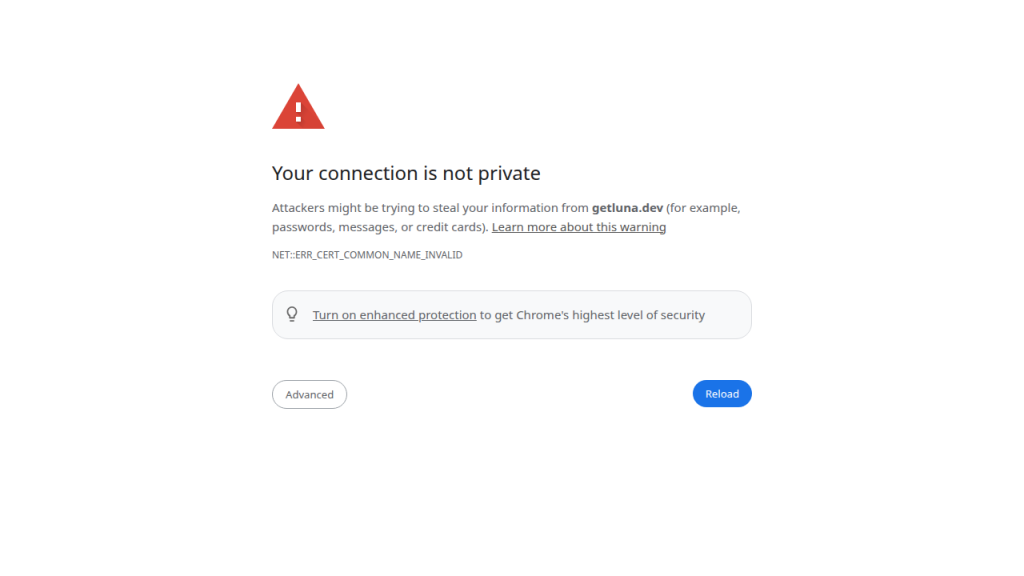Click the word security in tip box

coord(682,315)
